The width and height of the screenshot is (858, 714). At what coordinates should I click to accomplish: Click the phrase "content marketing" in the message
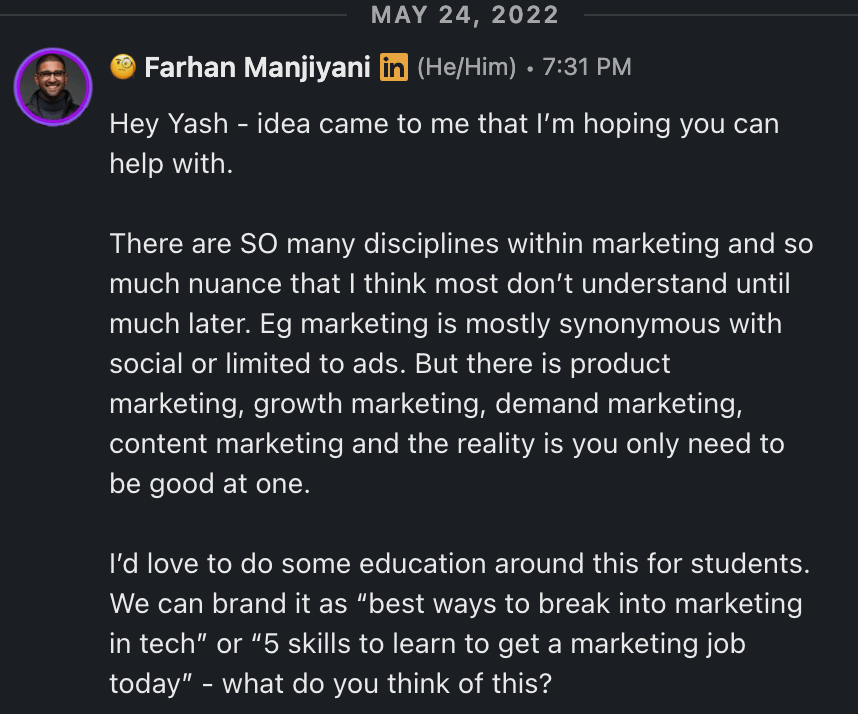226,443
